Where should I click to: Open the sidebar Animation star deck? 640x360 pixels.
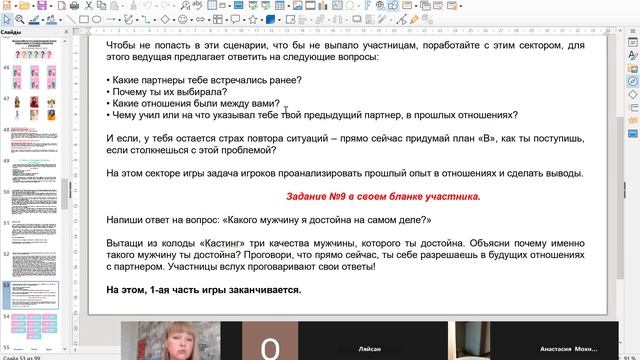click(633, 120)
